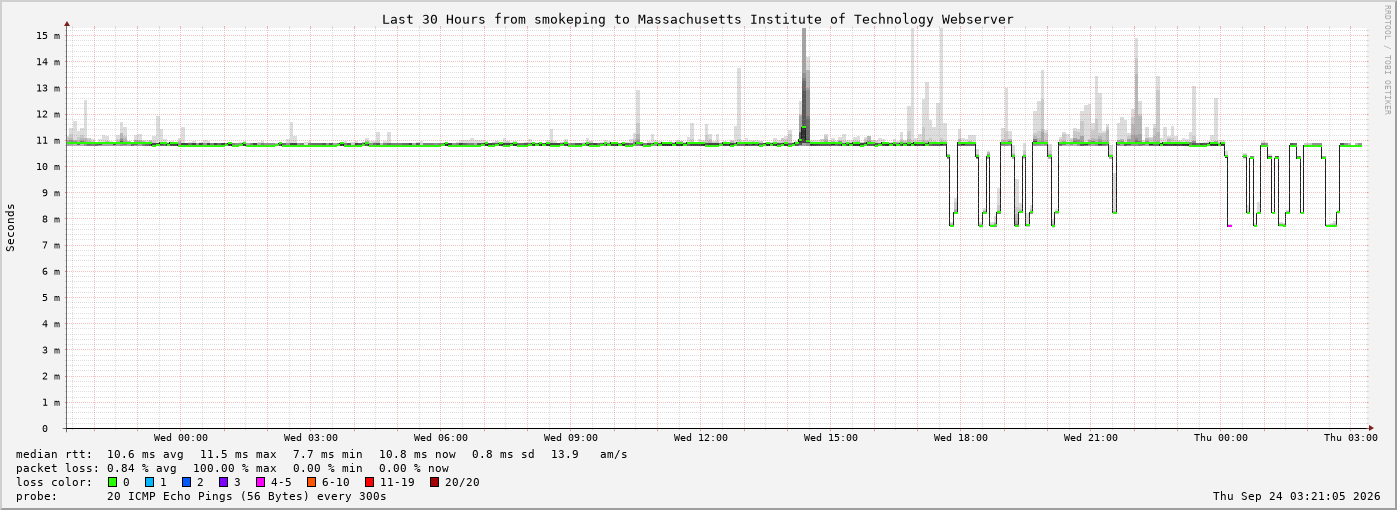Click the light blue 1 loss swatch
Image resolution: width=1397 pixels, height=510 pixels.
[x=150, y=482]
